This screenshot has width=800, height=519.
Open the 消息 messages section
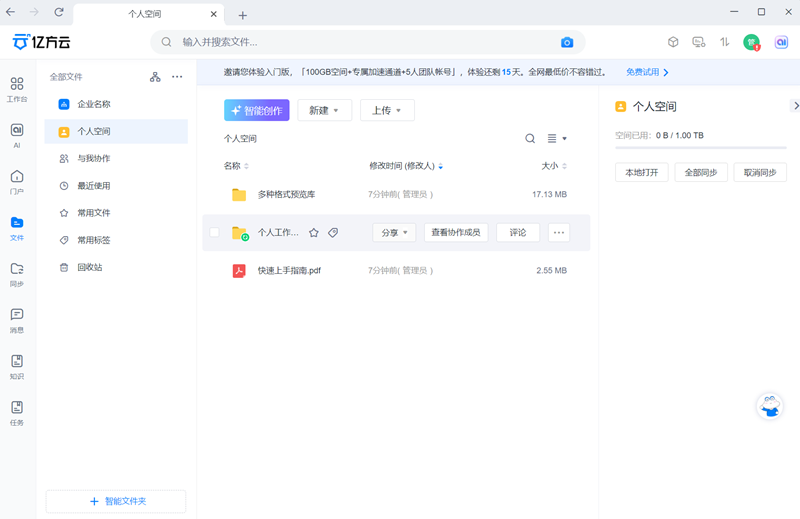click(17, 320)
